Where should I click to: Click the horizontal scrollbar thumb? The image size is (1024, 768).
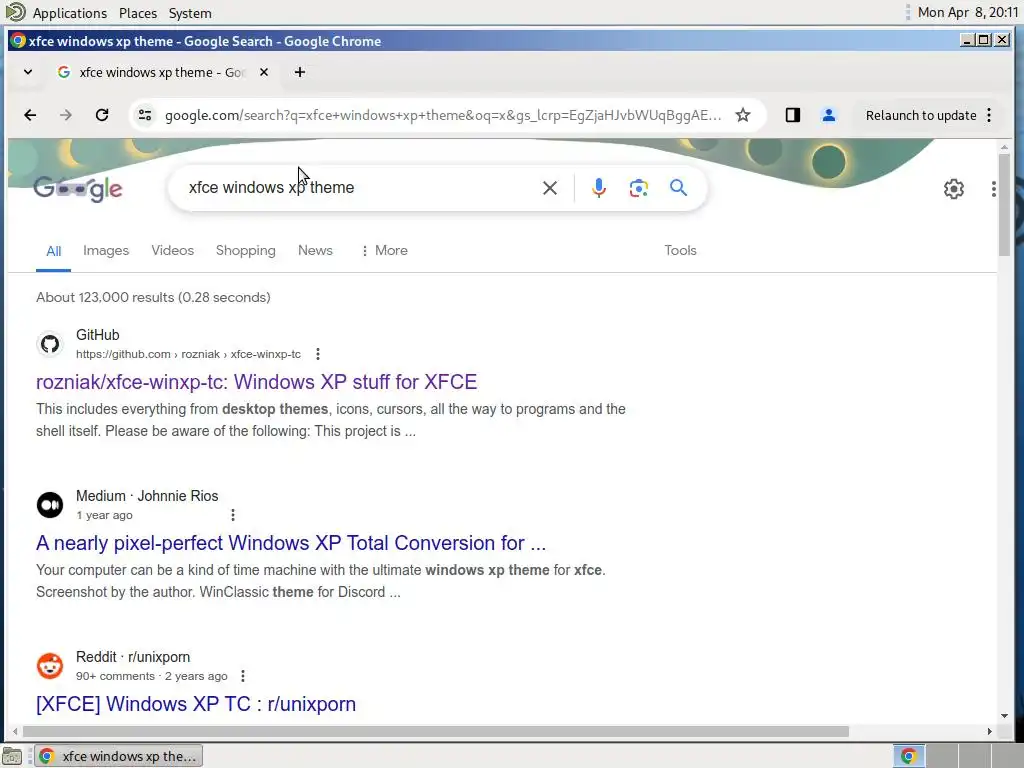tap(436, 731)
